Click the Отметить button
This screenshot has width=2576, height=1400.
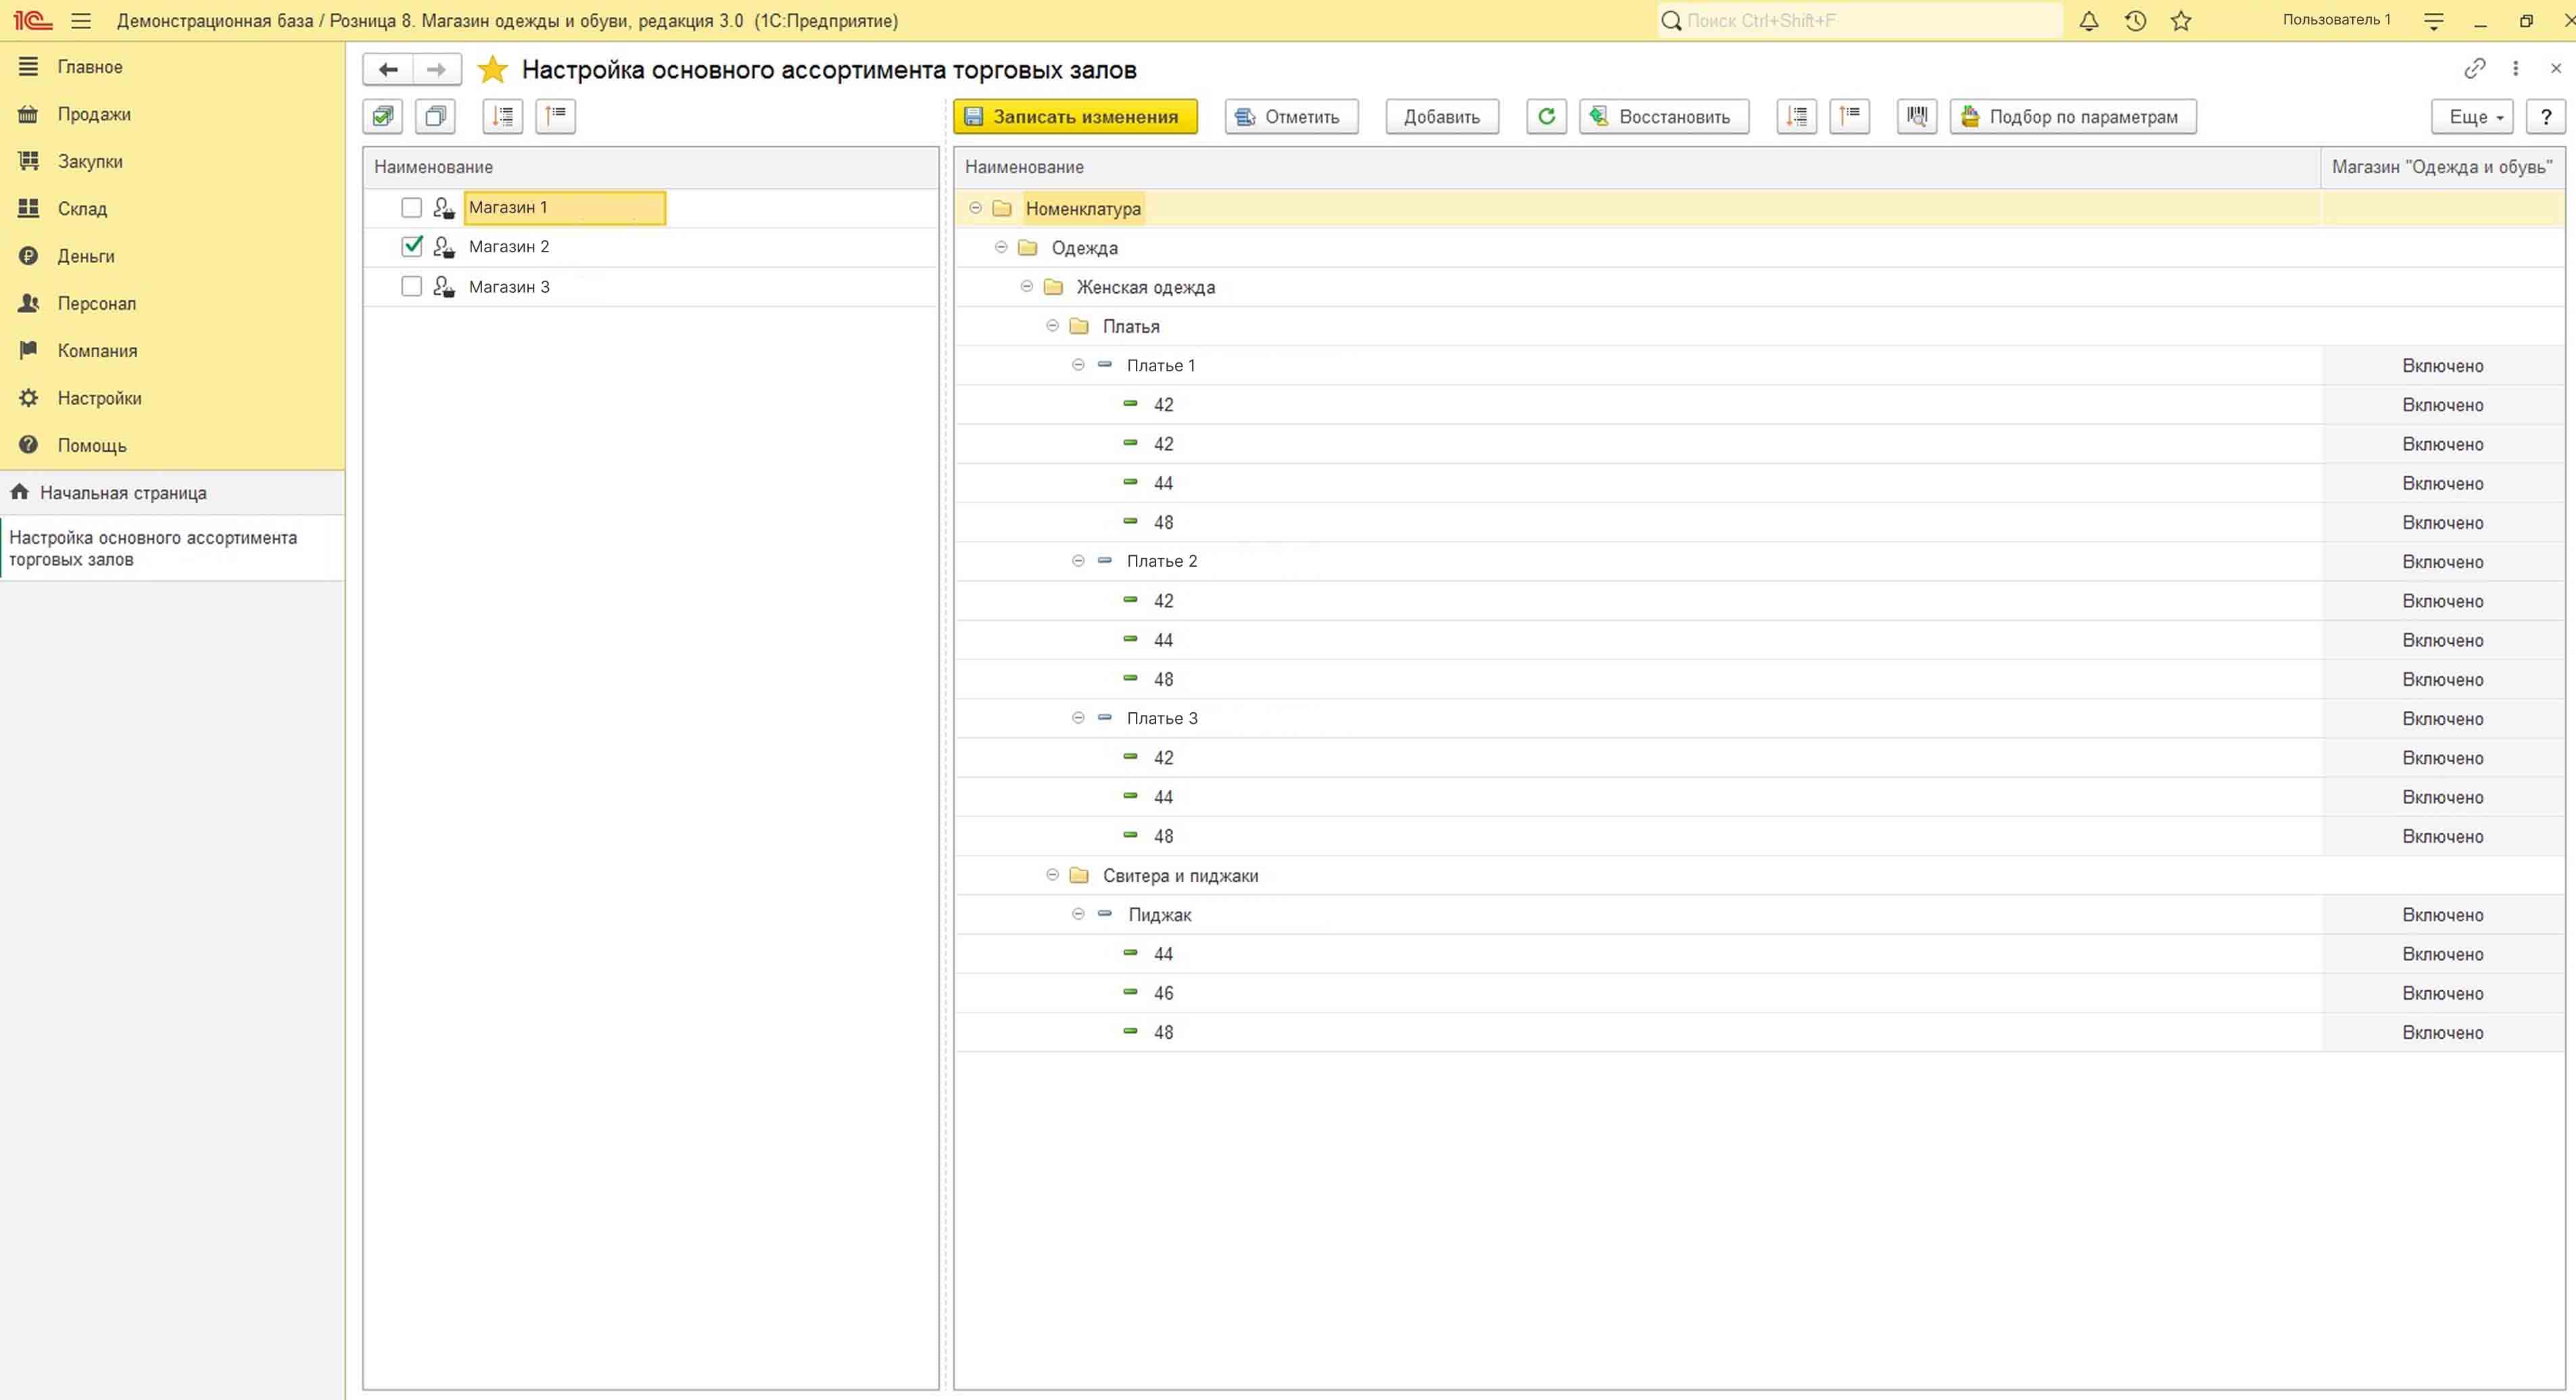(1291, 116)
